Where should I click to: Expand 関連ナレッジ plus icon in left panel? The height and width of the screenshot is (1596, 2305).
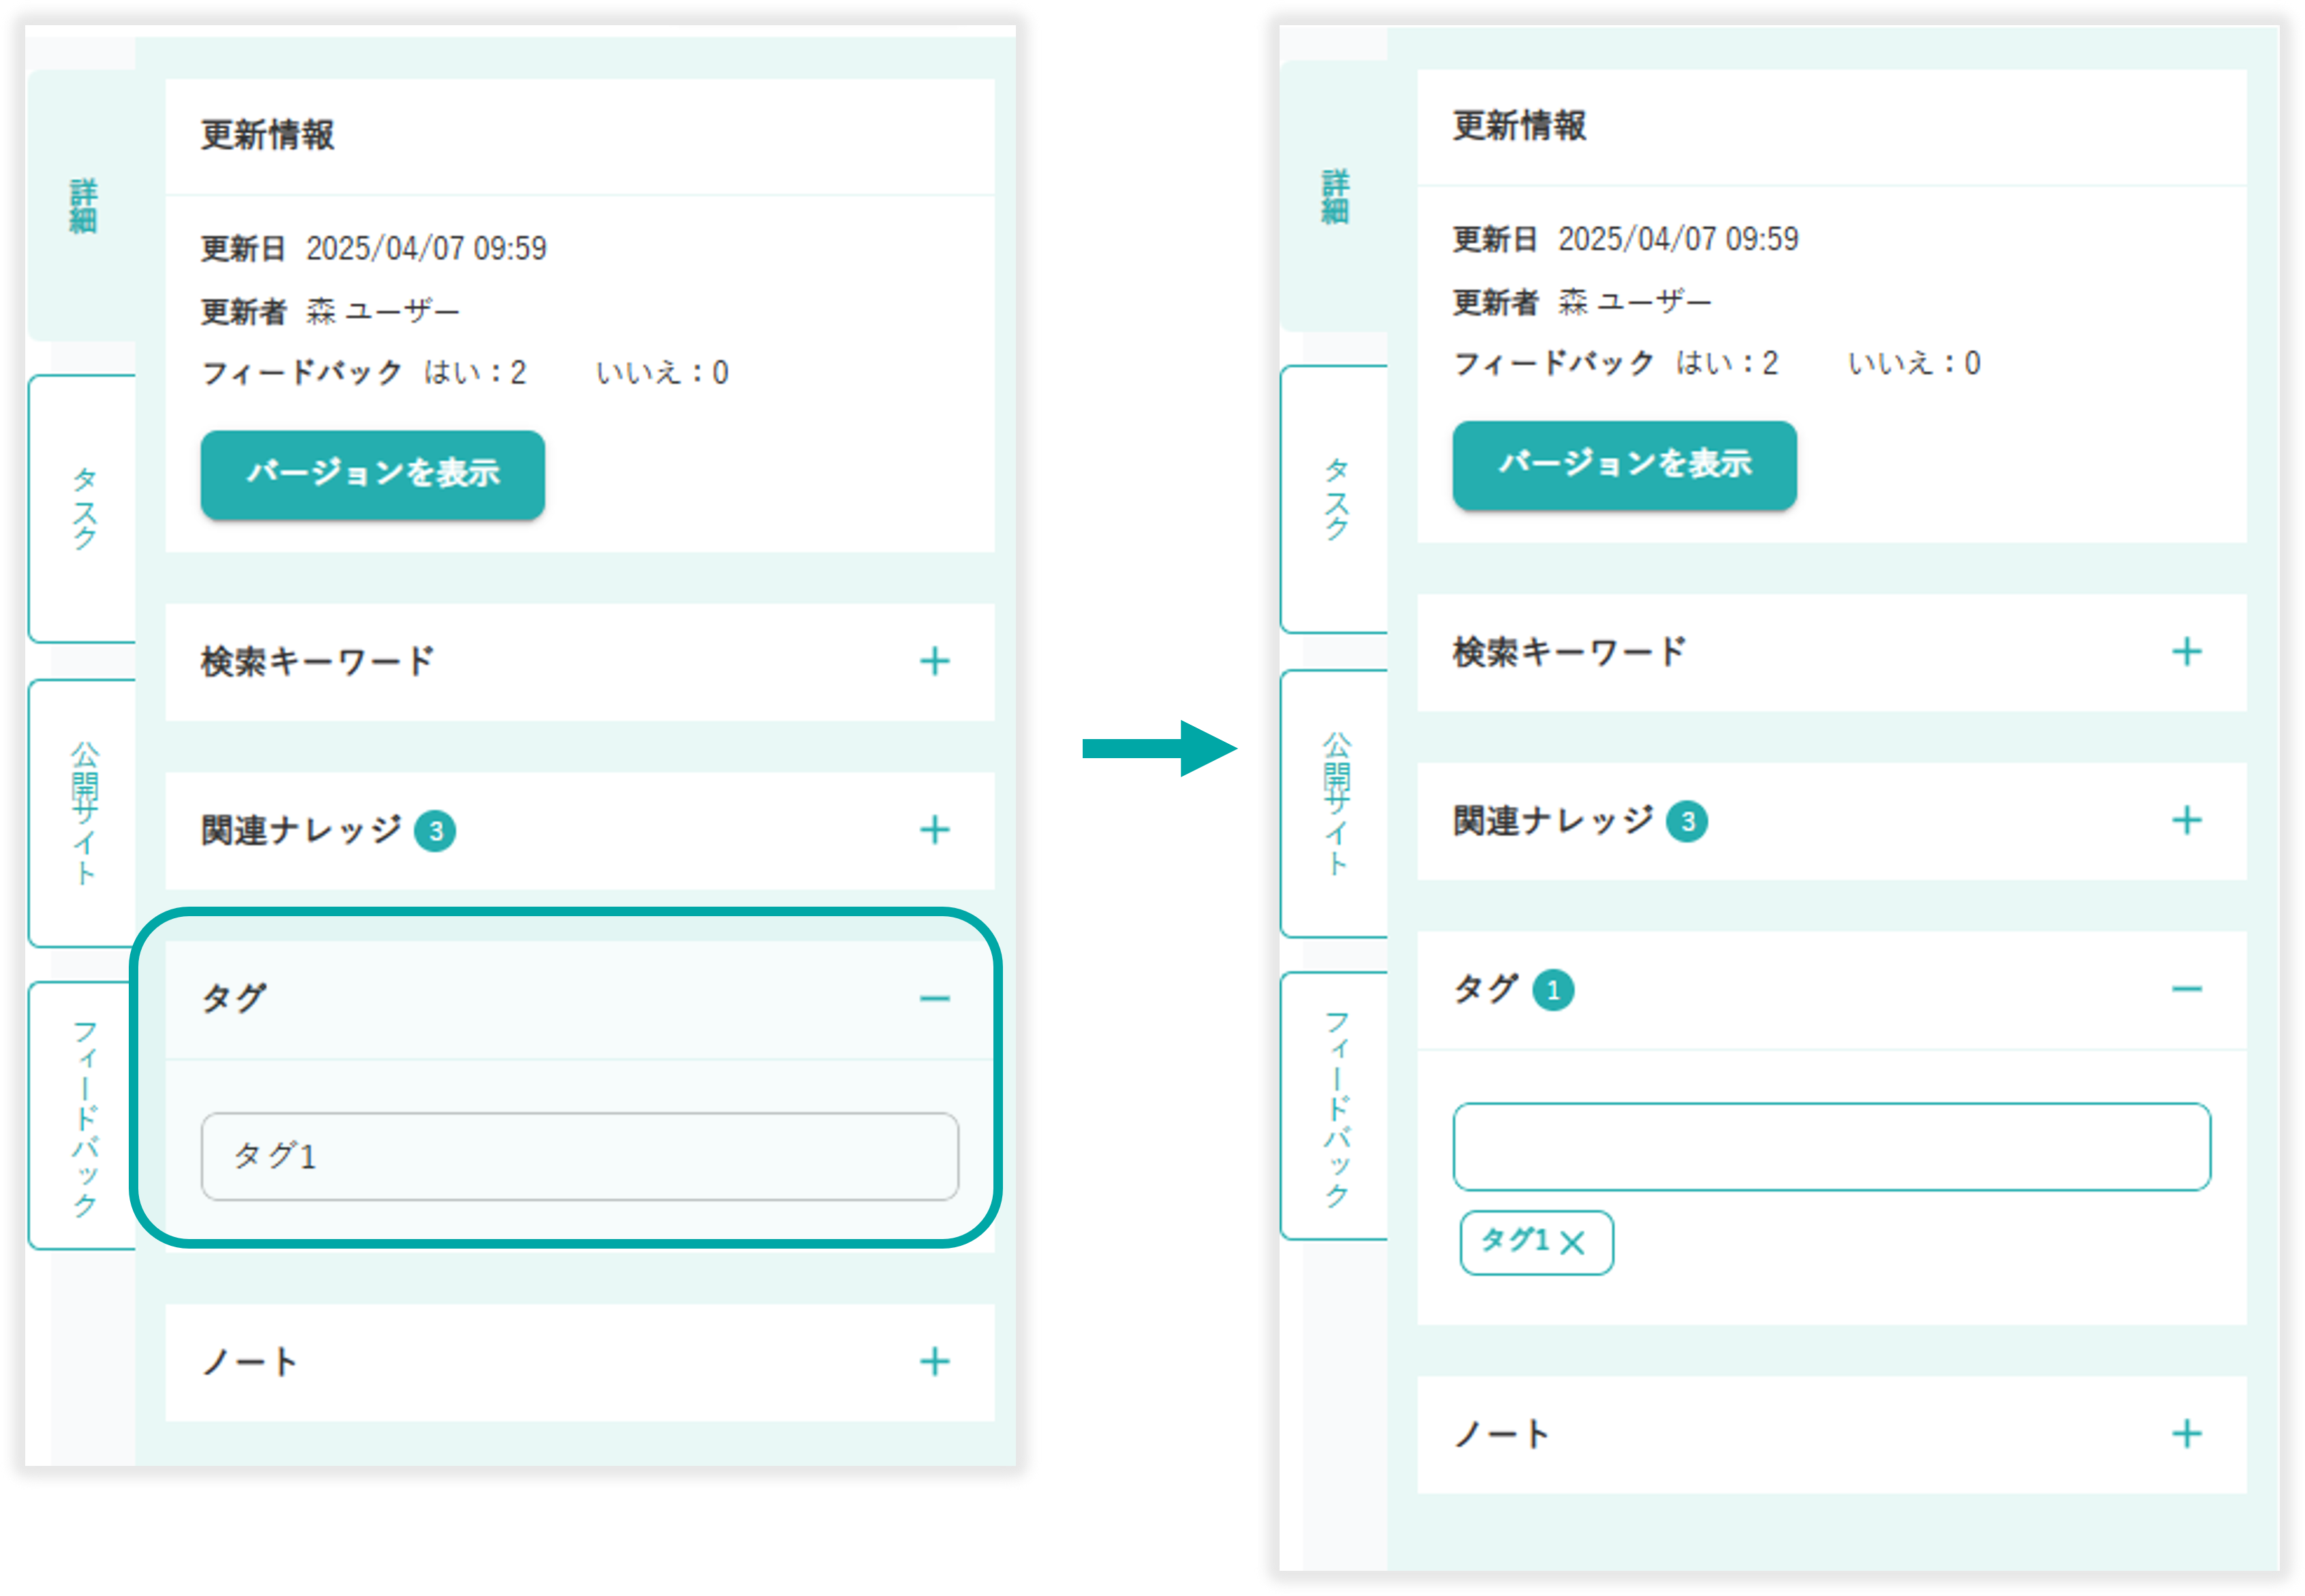[934, 830]
